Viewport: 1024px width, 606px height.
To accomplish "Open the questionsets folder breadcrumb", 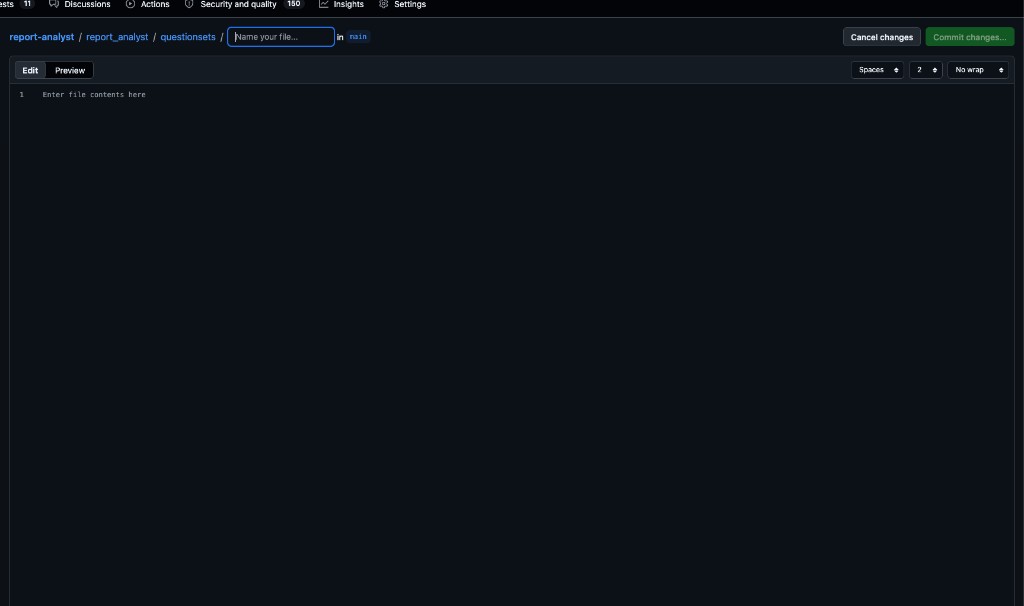I will pos(188,37).
